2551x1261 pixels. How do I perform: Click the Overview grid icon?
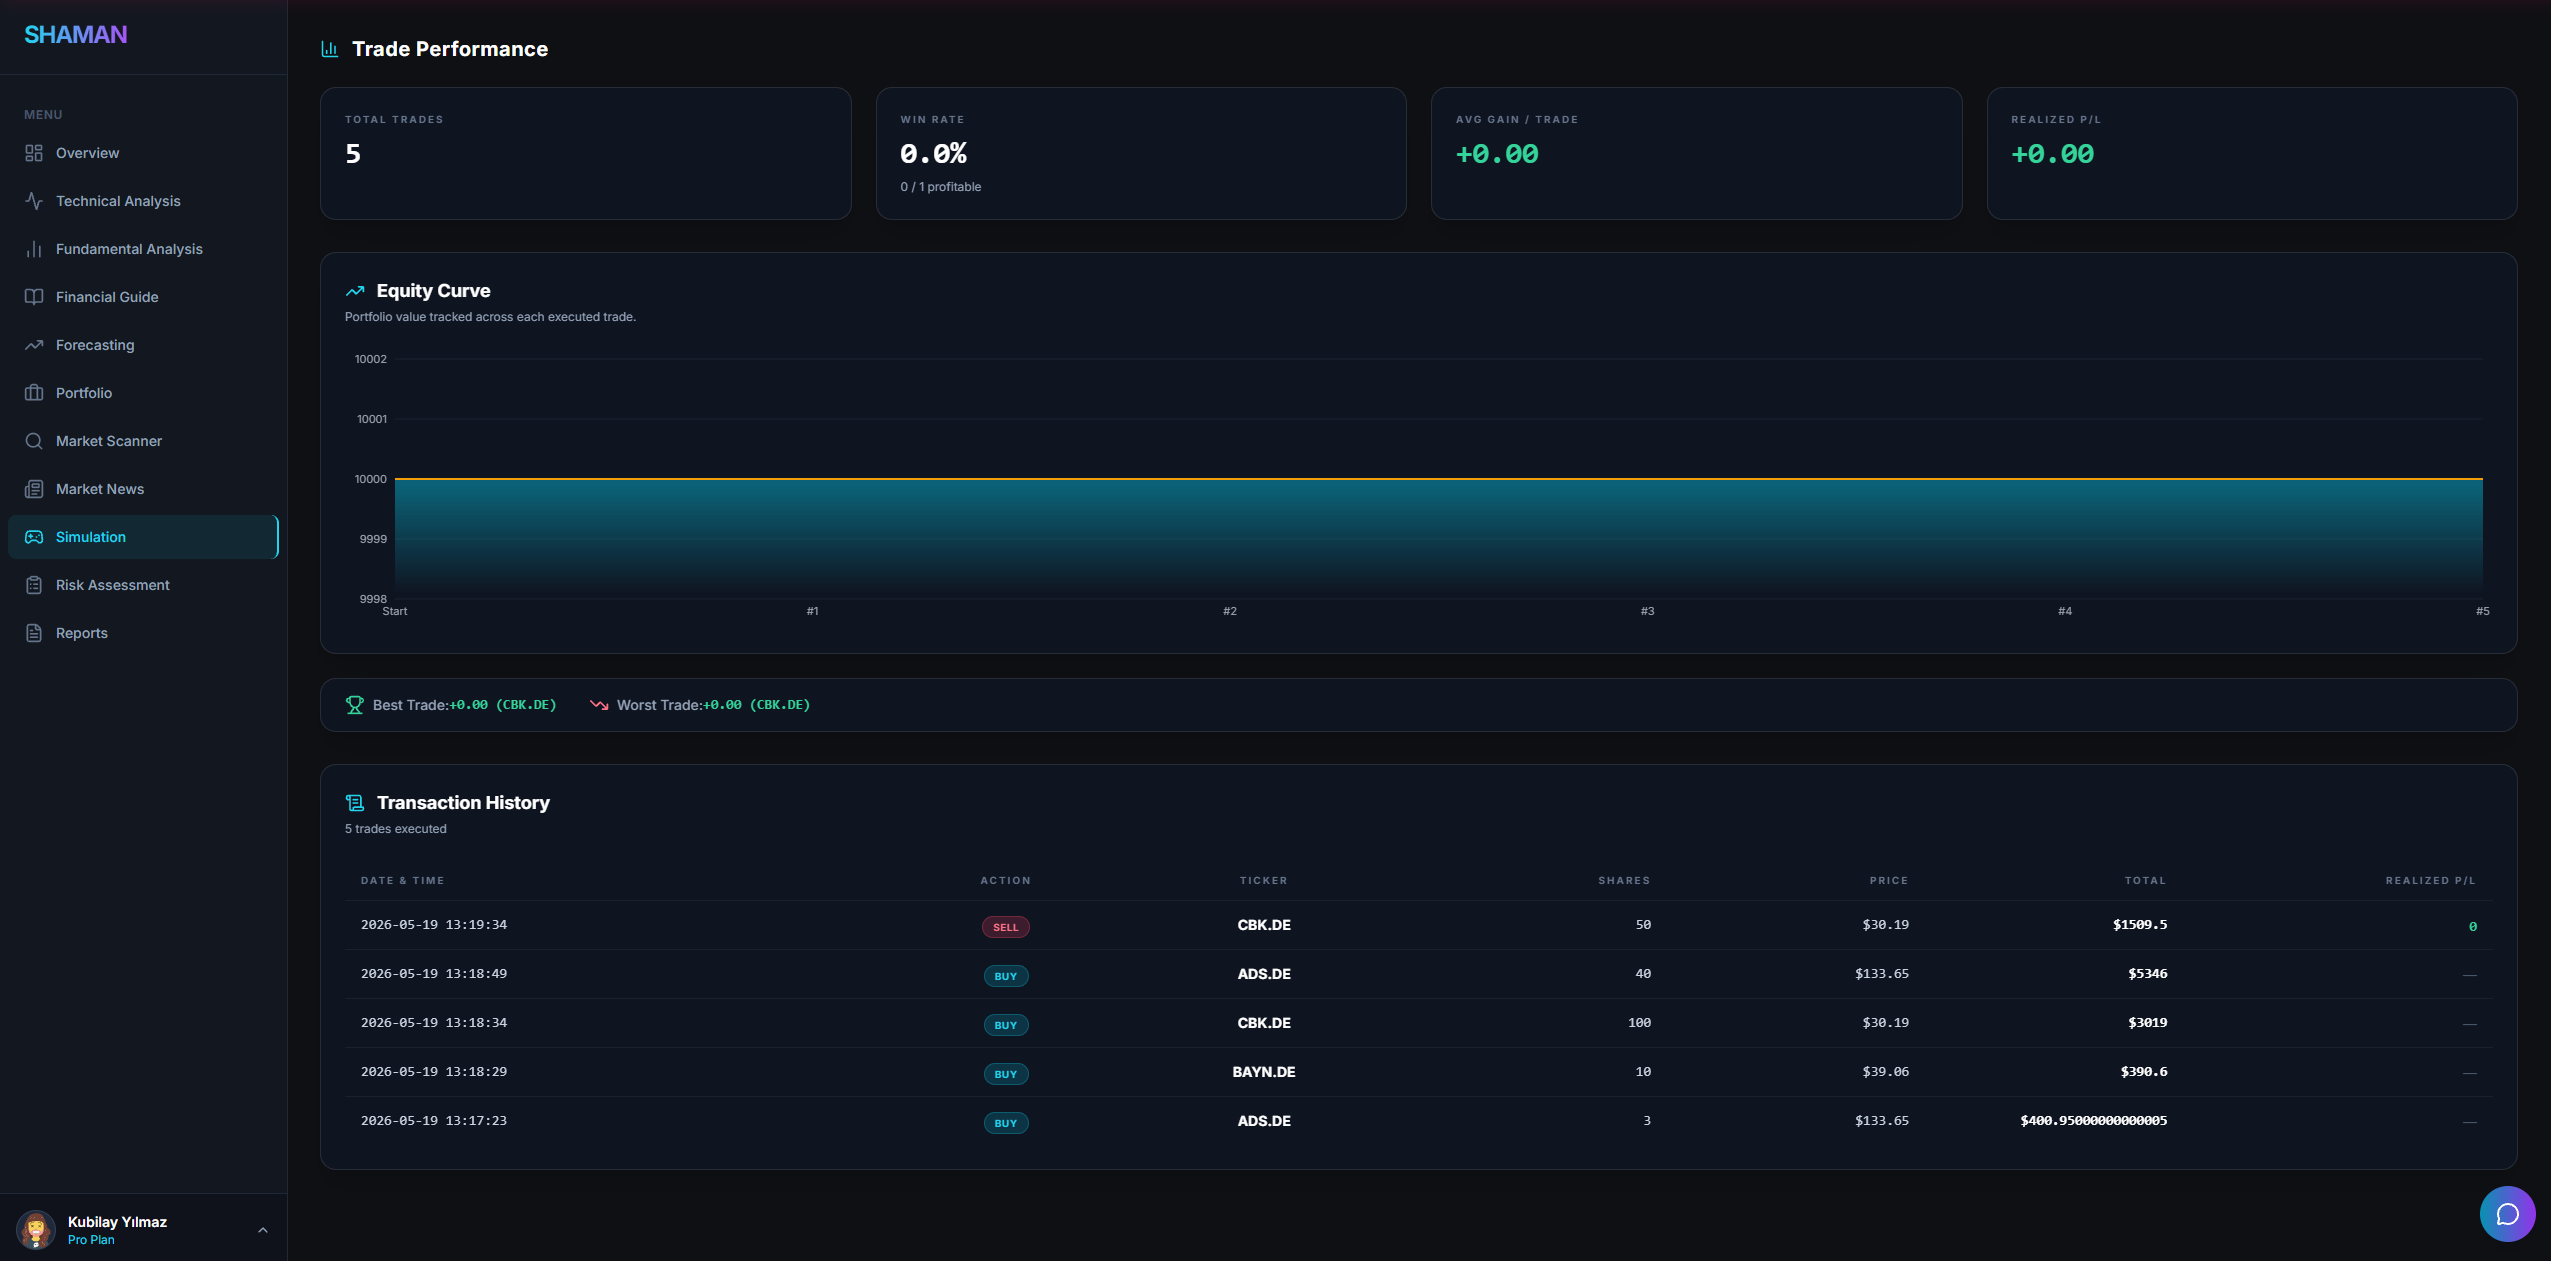pos(34,153)
